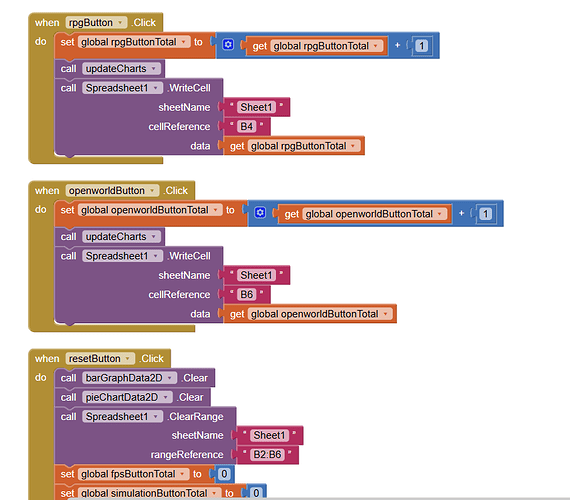This screenshot has width=570, height=500.
Task: Expand the set global rpgButtonTotal variable dropdown
Action: tap(184, 42)
